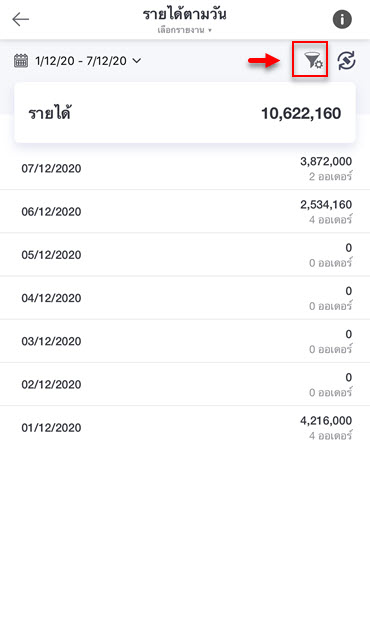Screen dimensions: 370x640
Task: Click the 3,872,000 amount with 2 orders
Action: (326, 162)
